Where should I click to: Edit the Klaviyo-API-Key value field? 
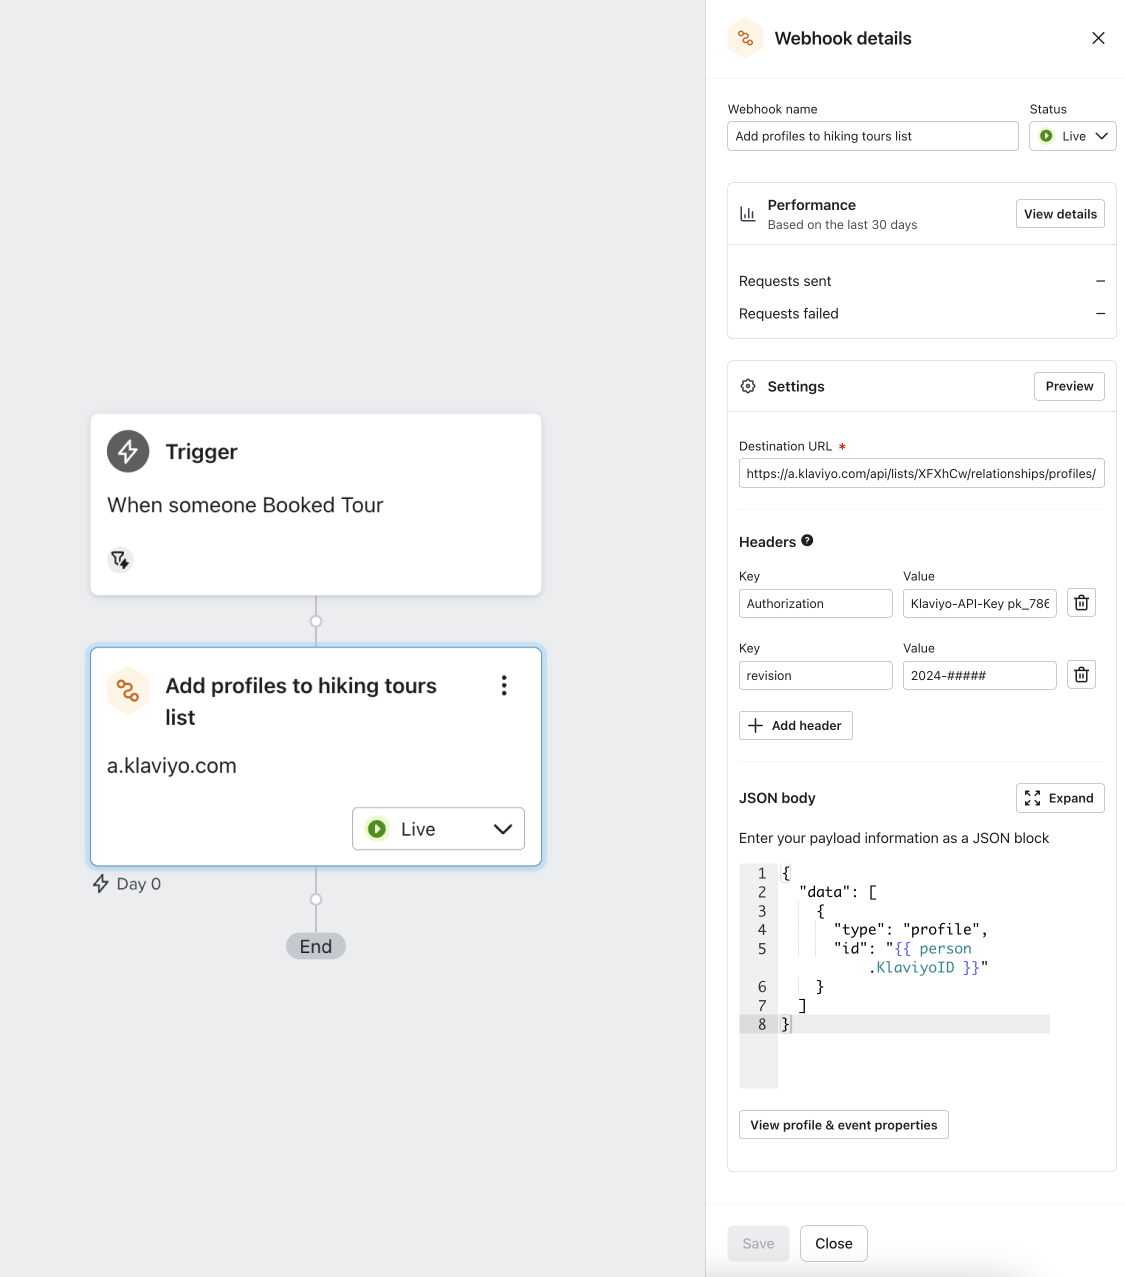point(979,603)
